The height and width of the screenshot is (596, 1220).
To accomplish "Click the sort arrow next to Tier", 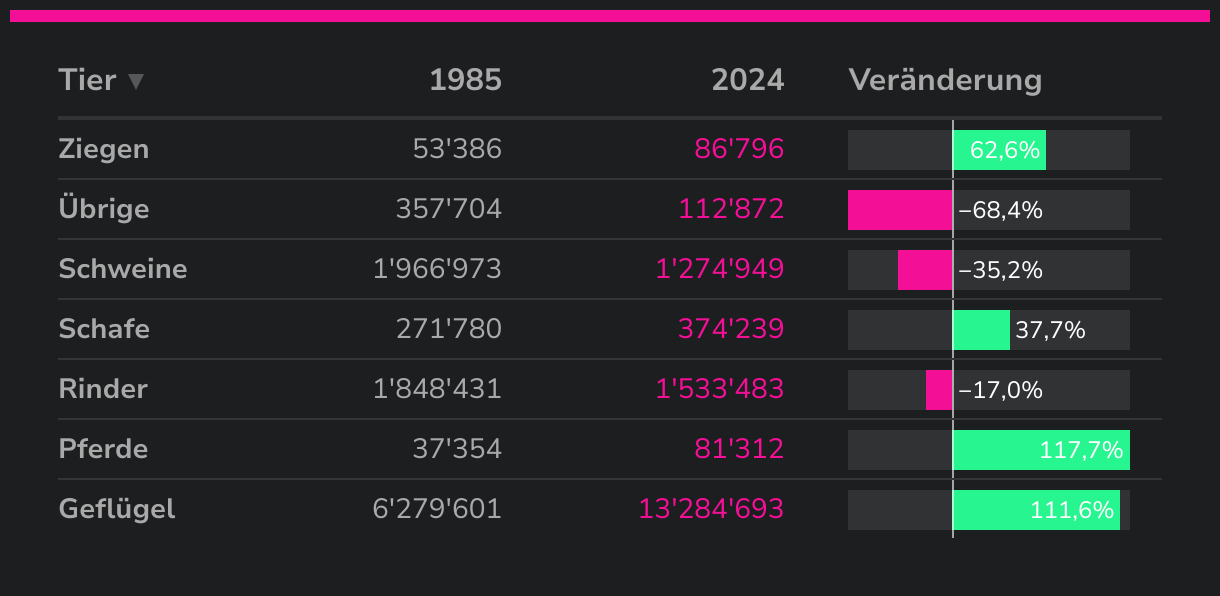I will 136,81.
